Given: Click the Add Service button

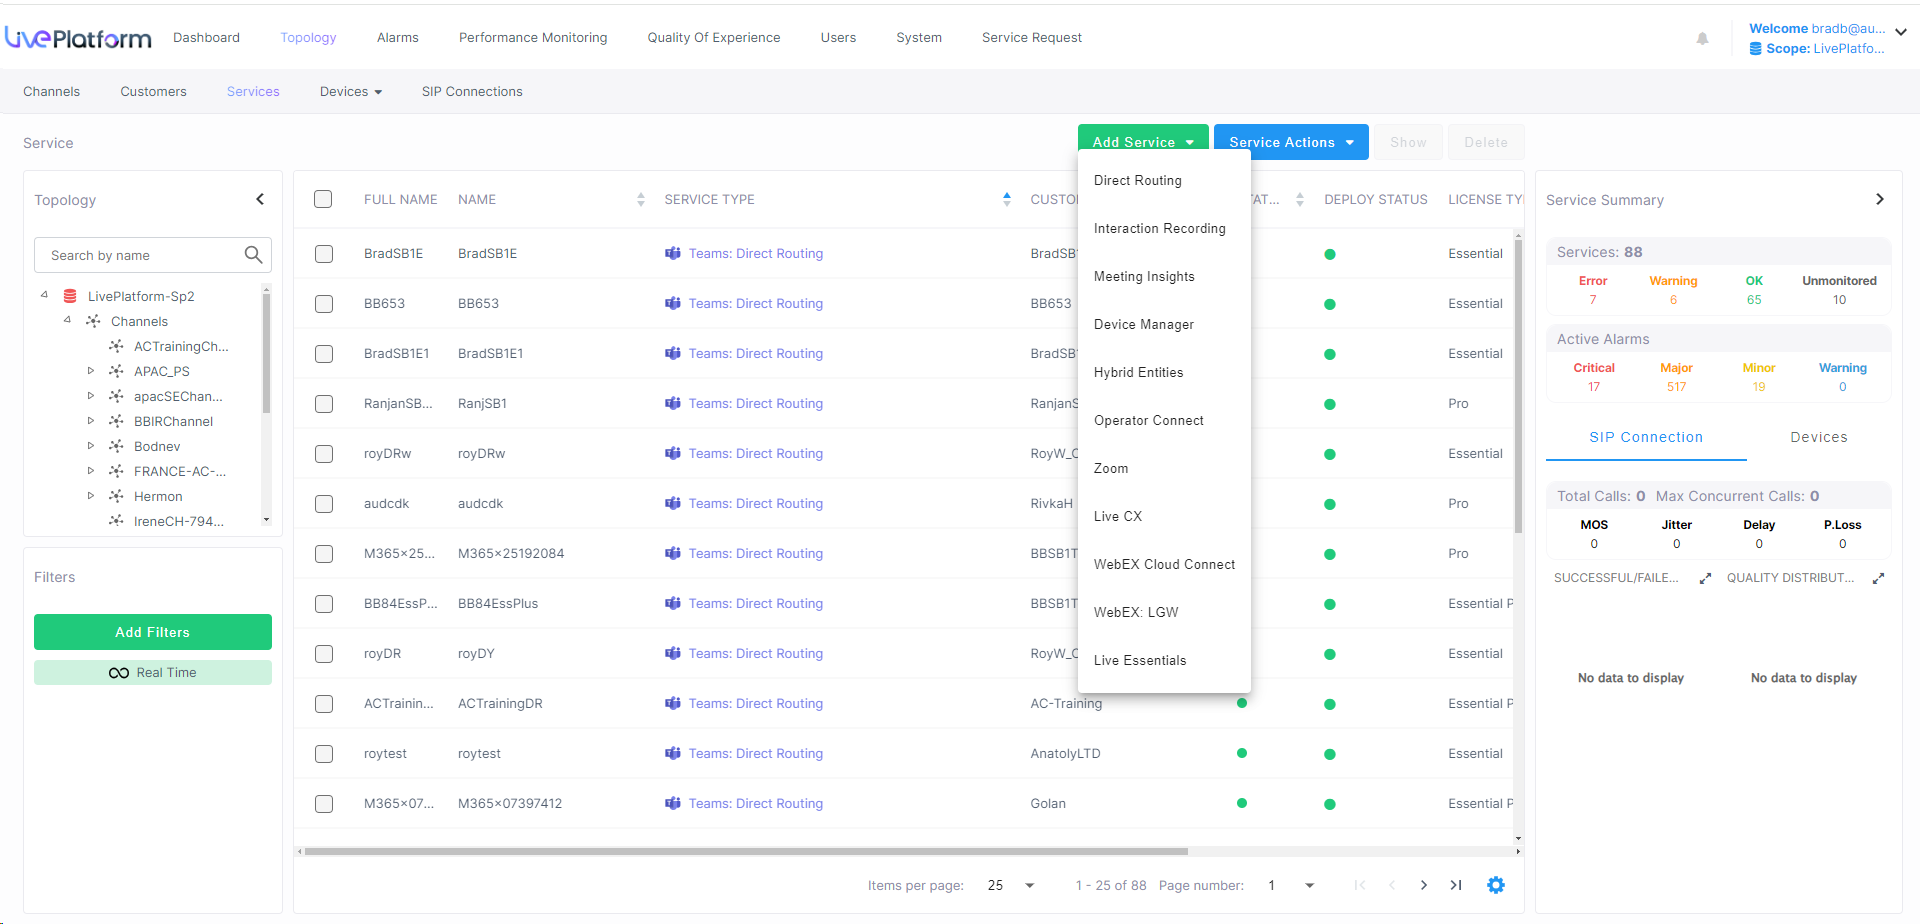Looking at the screenshot, I should (x=1143, y=142).
